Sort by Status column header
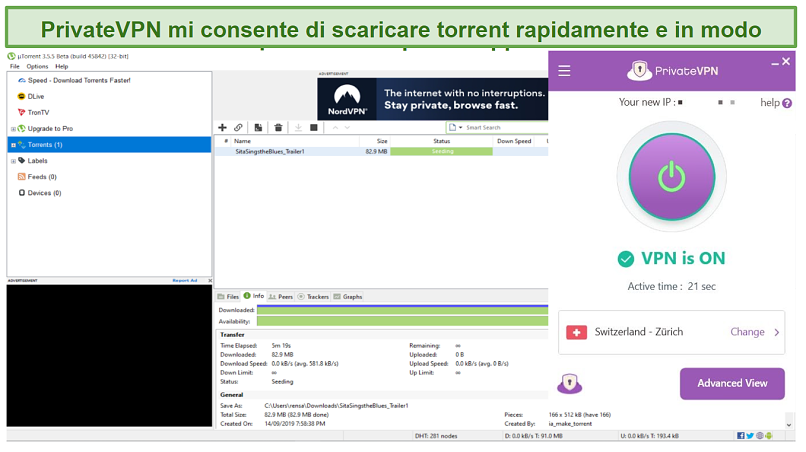806x452 pixels. [x=442, y=141]
